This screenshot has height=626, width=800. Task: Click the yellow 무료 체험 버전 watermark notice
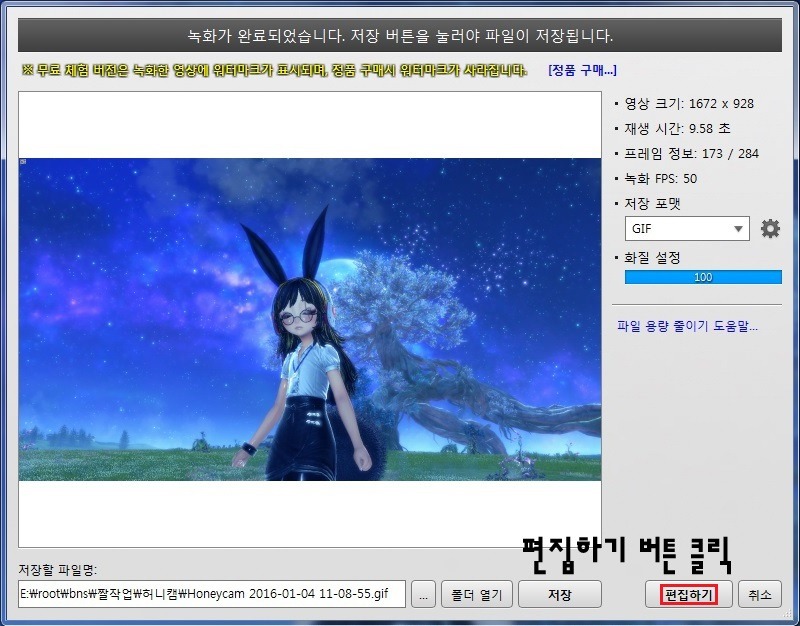coord(274,70)
